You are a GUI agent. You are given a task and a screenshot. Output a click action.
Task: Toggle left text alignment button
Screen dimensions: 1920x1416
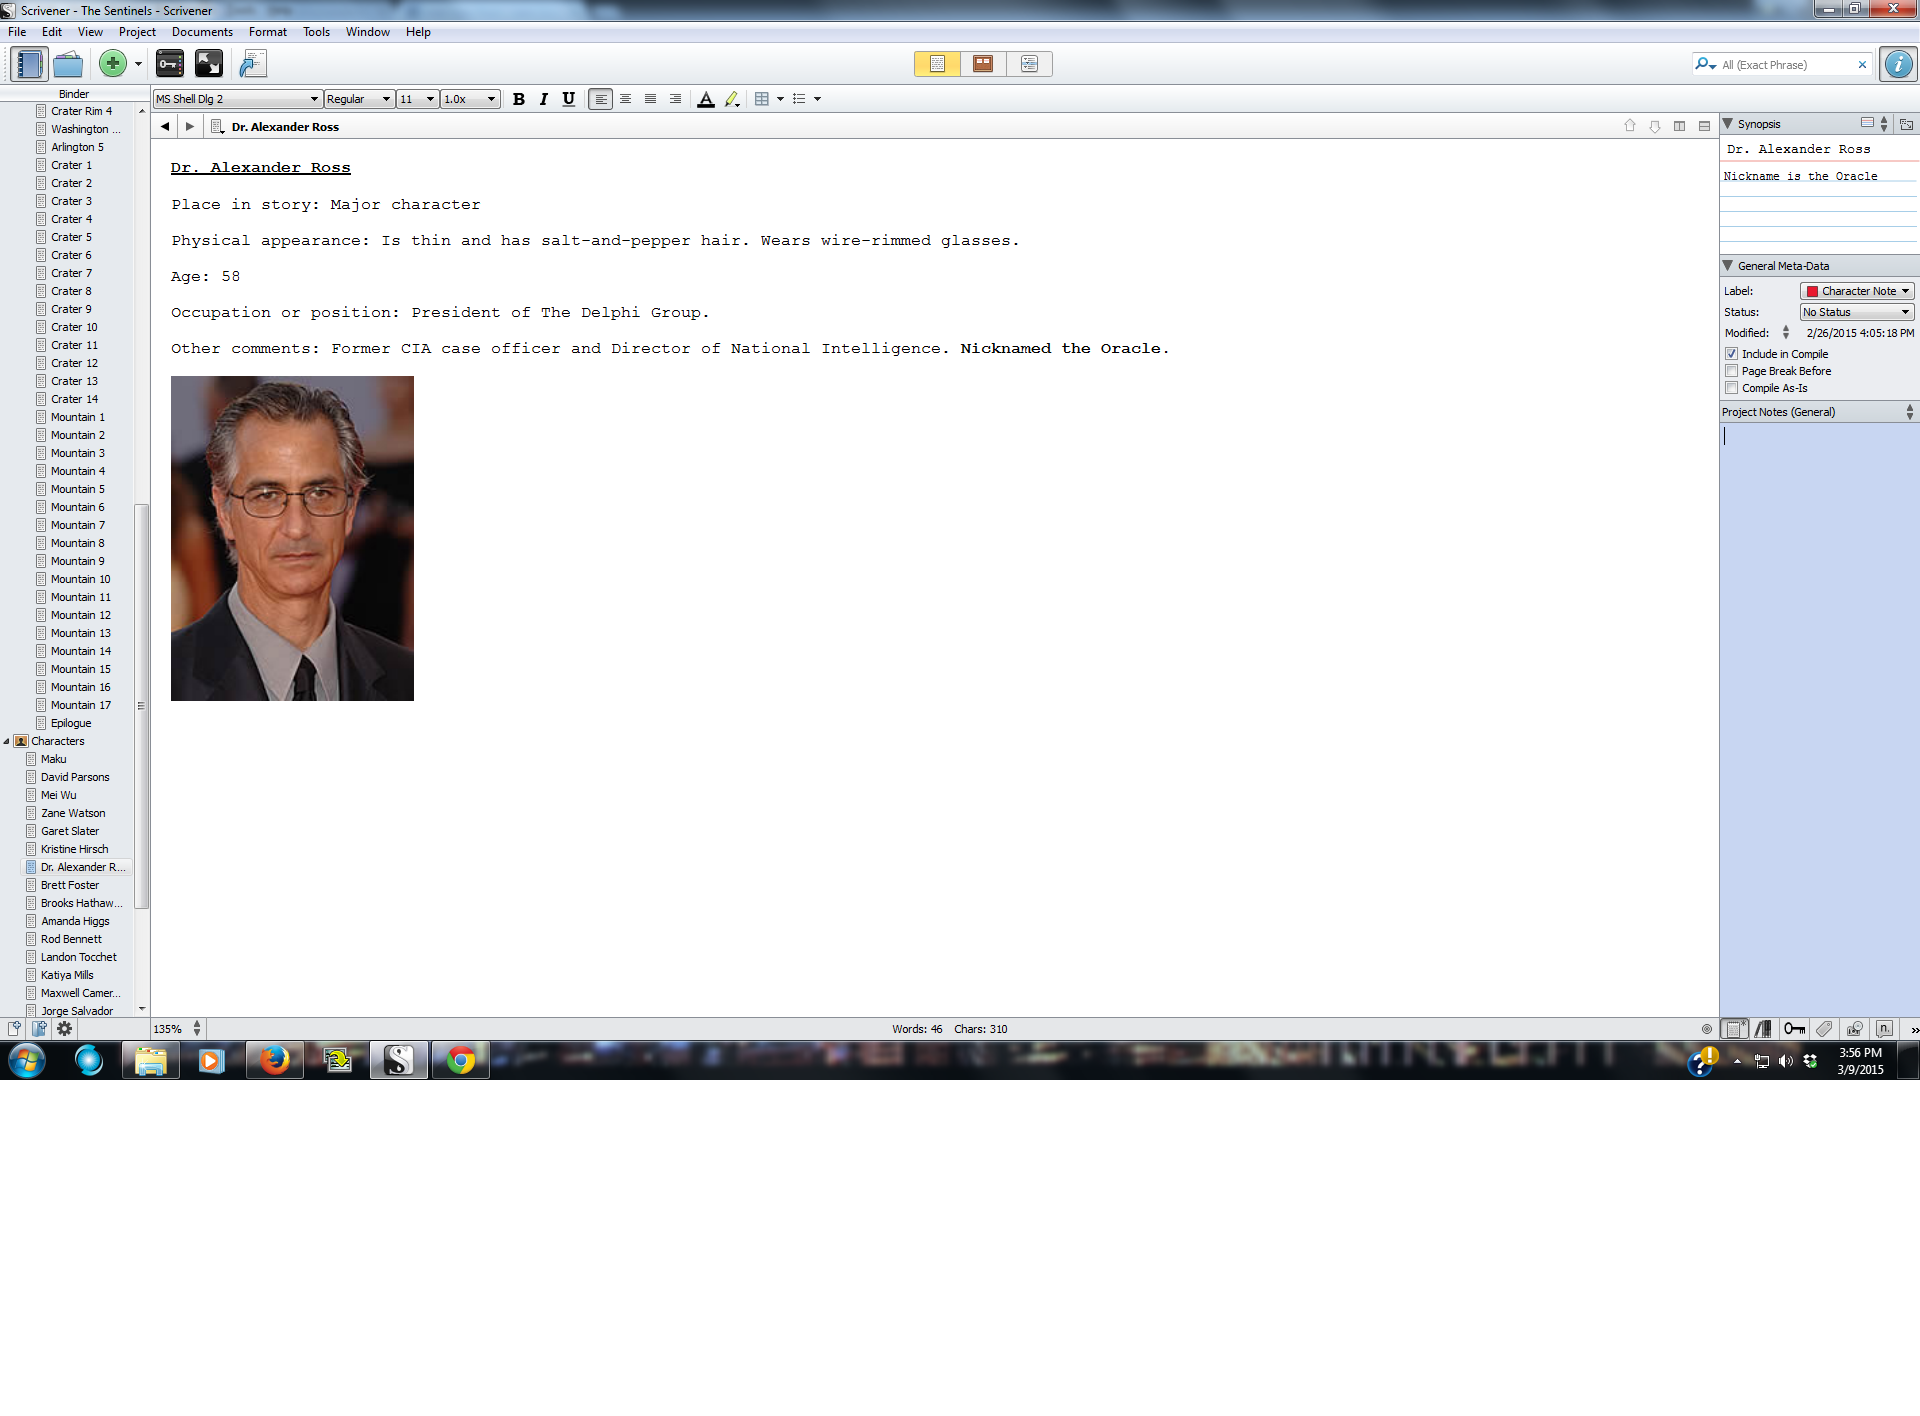(600, 99)
